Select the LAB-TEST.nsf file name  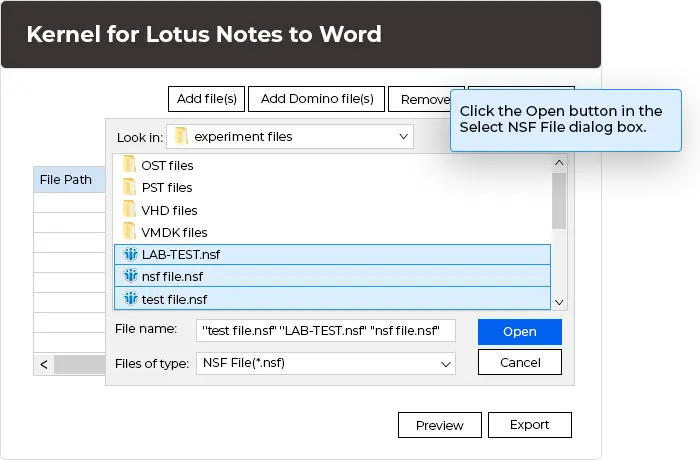coord(181,255)
